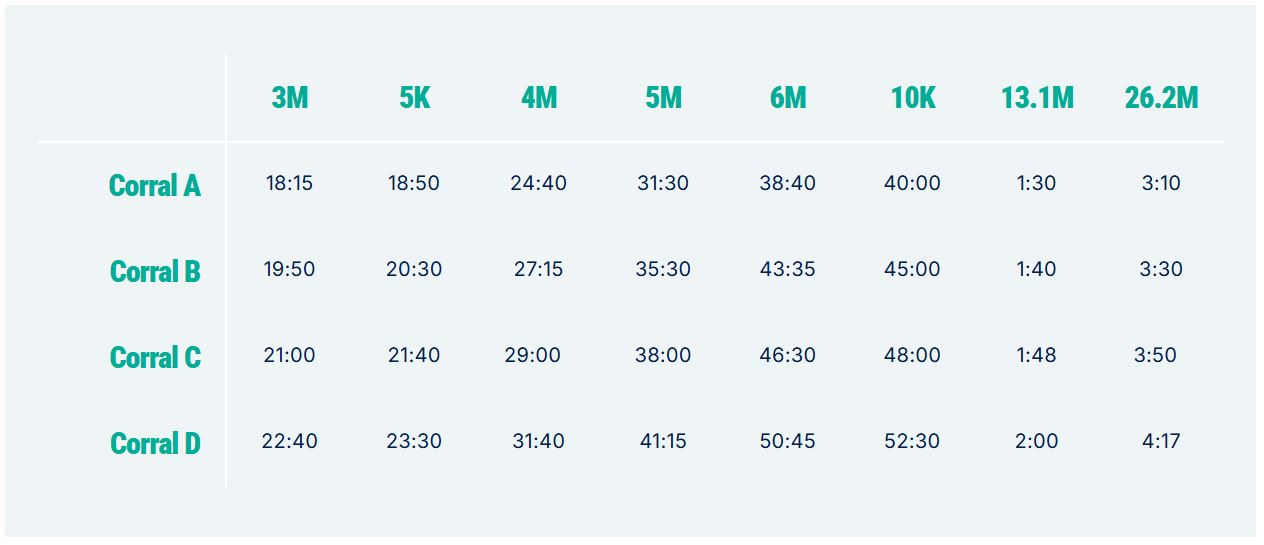Image resolution: width=1264 pixels, height=545 pixels.
Task: Click Corral D marathon time 4:17
Action: click(x=1161, y=441)
